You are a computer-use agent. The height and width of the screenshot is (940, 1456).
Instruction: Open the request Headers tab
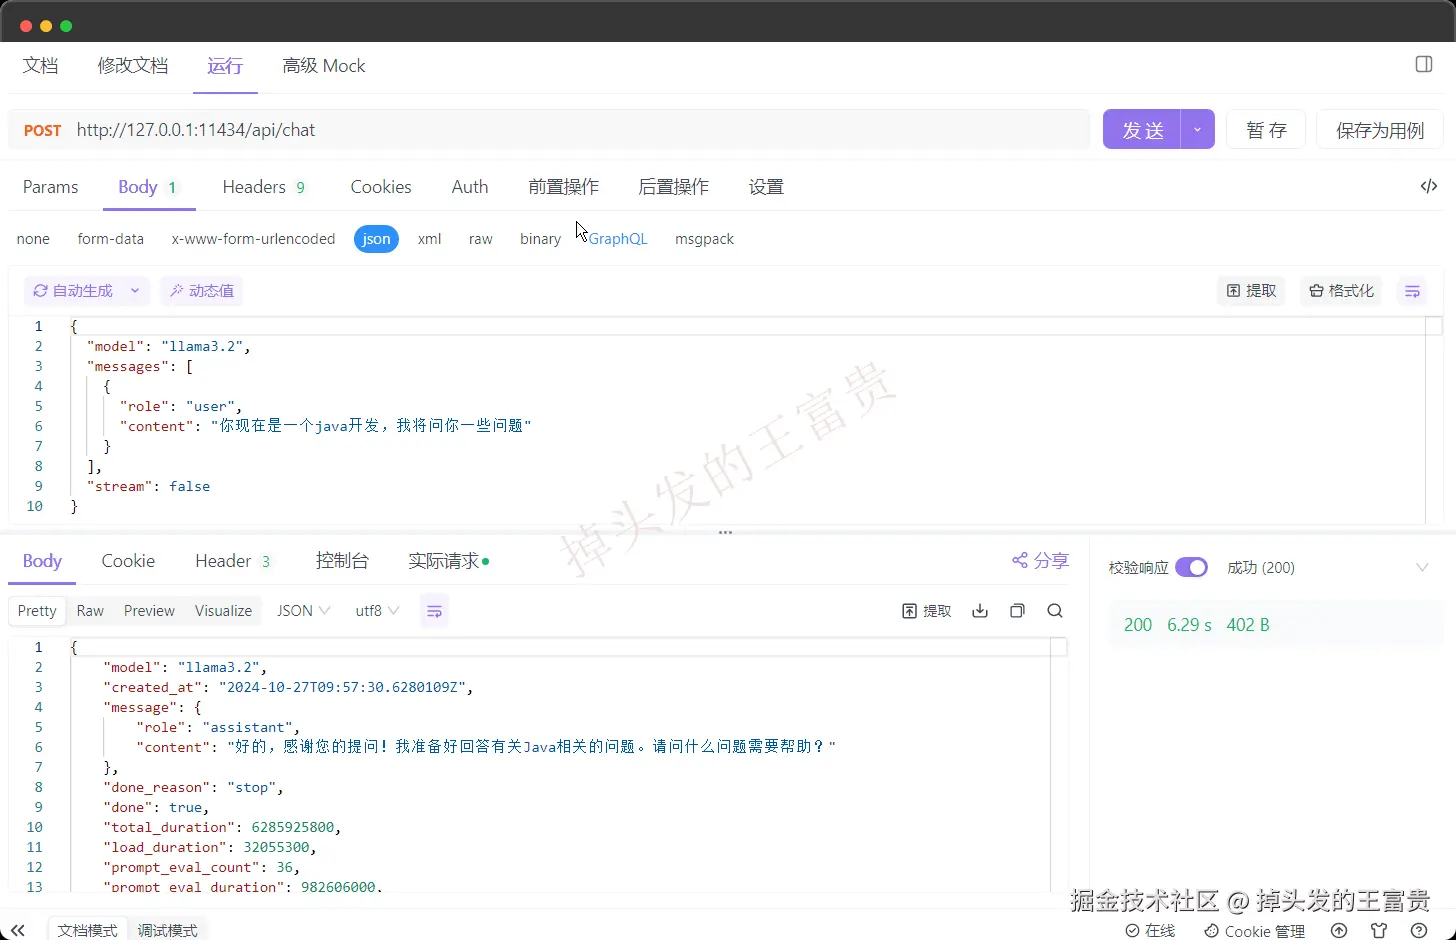pos(264,187)
